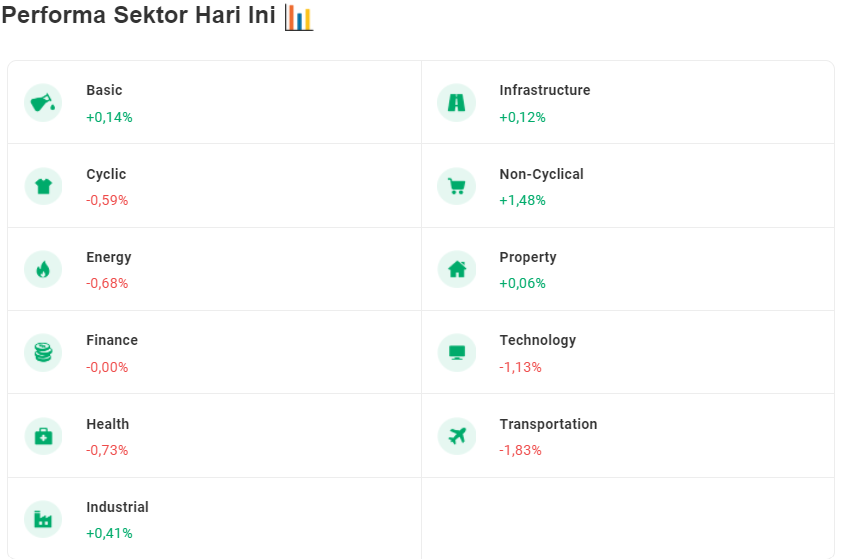Click the Health sector medical kit icon
This screenshot has height=559, width=841.
click(43, 436)
